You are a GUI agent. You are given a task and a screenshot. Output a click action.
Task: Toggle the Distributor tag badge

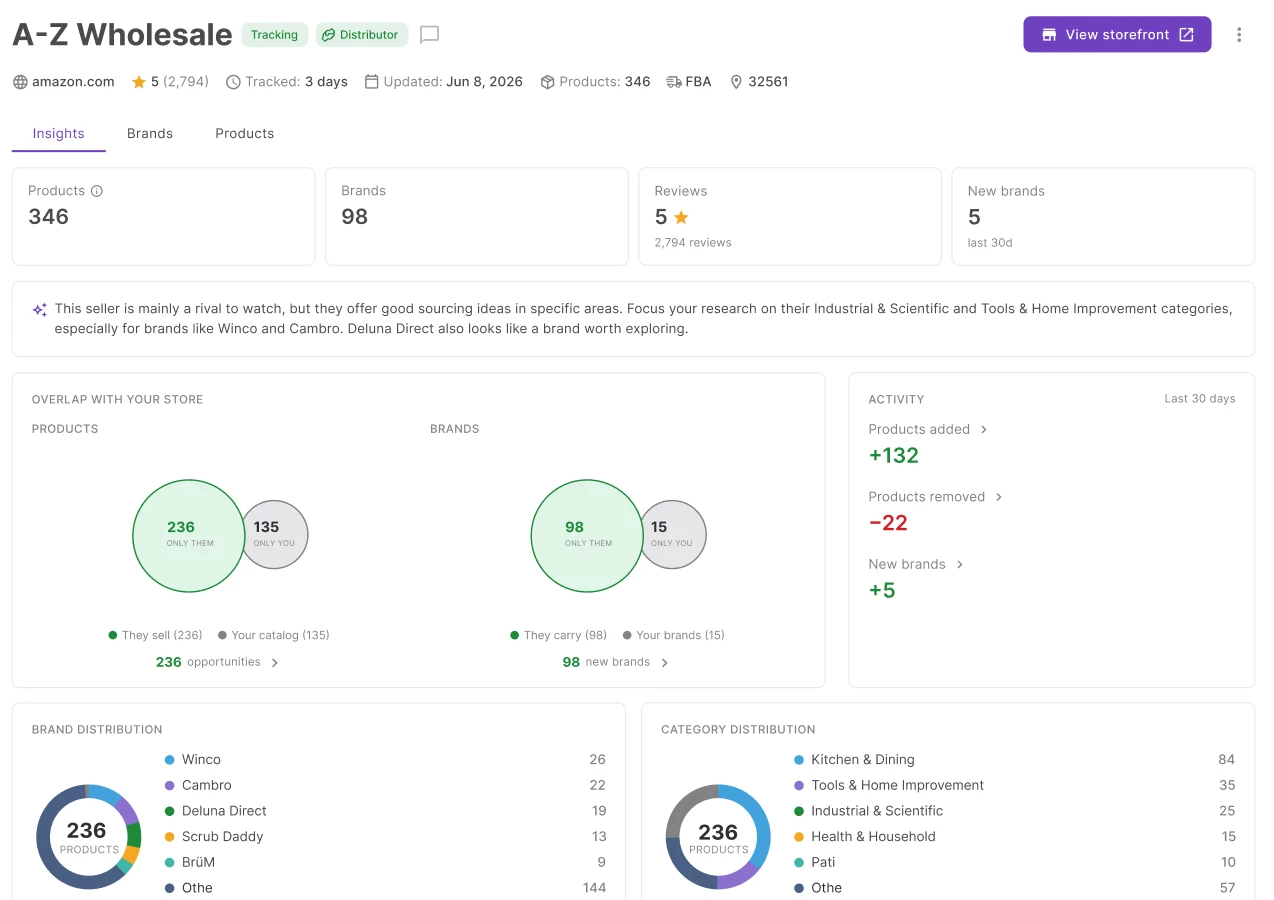[362, 35]
